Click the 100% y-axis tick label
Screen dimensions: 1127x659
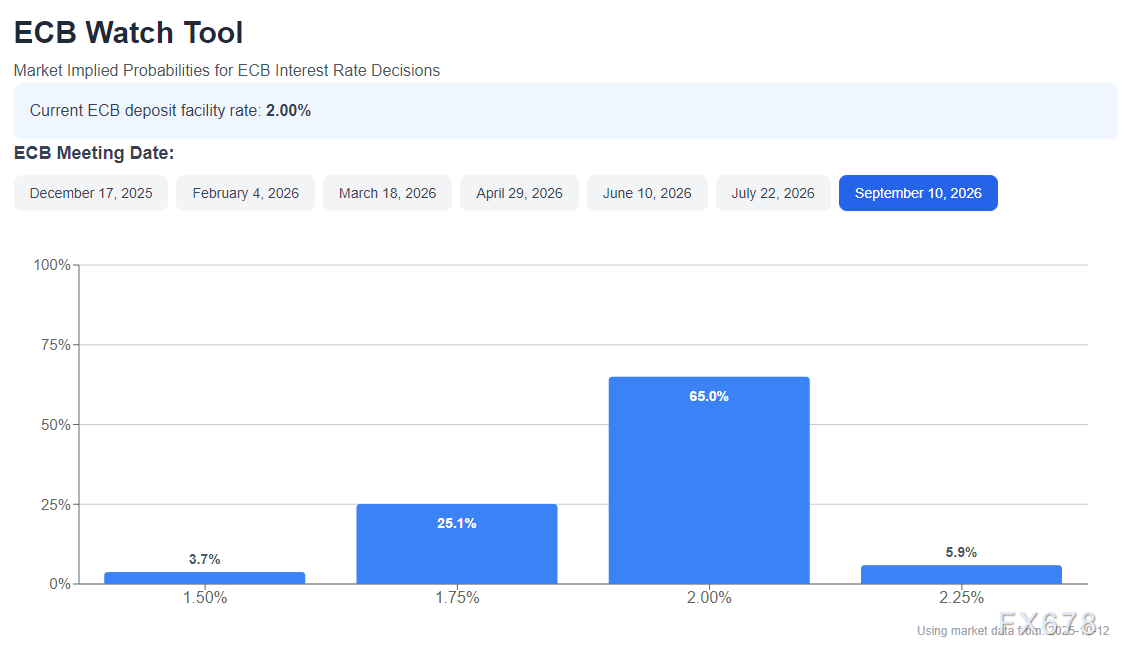tap(52, 265)
